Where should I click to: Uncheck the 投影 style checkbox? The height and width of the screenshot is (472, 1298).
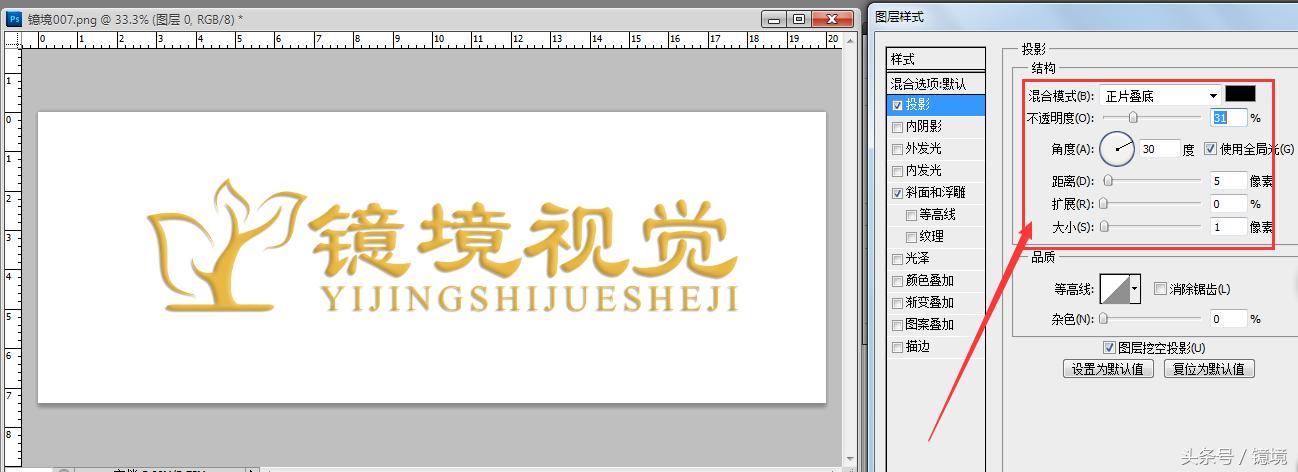(x=898, y=105)
